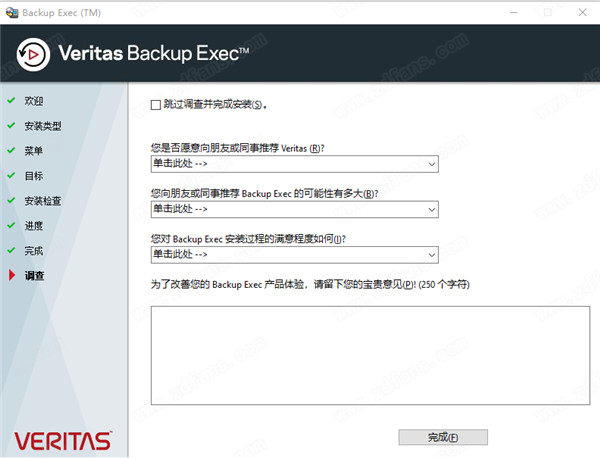The width and height of the screenshot is (600, 458).
Task: Enable the 跳过调查并完成安装 checkbox
Action: point(156,105)
